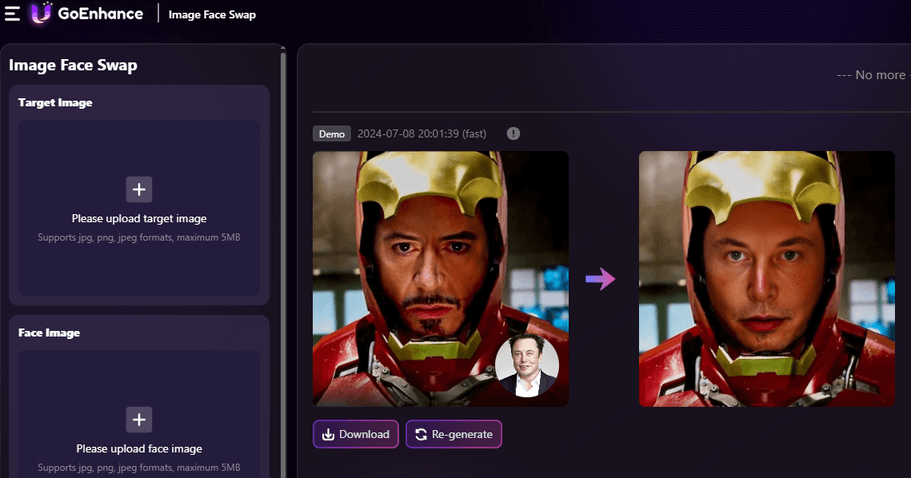Click 'Please upload target image' text
Image resolution: width=911 pixels, height=478 pixels.
click(x=139, y=218)
